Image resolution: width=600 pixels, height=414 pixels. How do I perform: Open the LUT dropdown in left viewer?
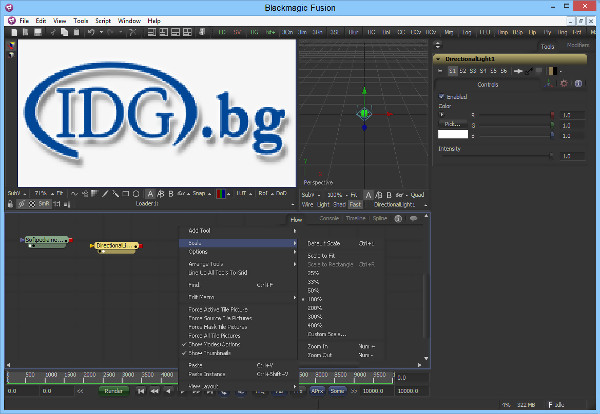click(x=243, y=194)
